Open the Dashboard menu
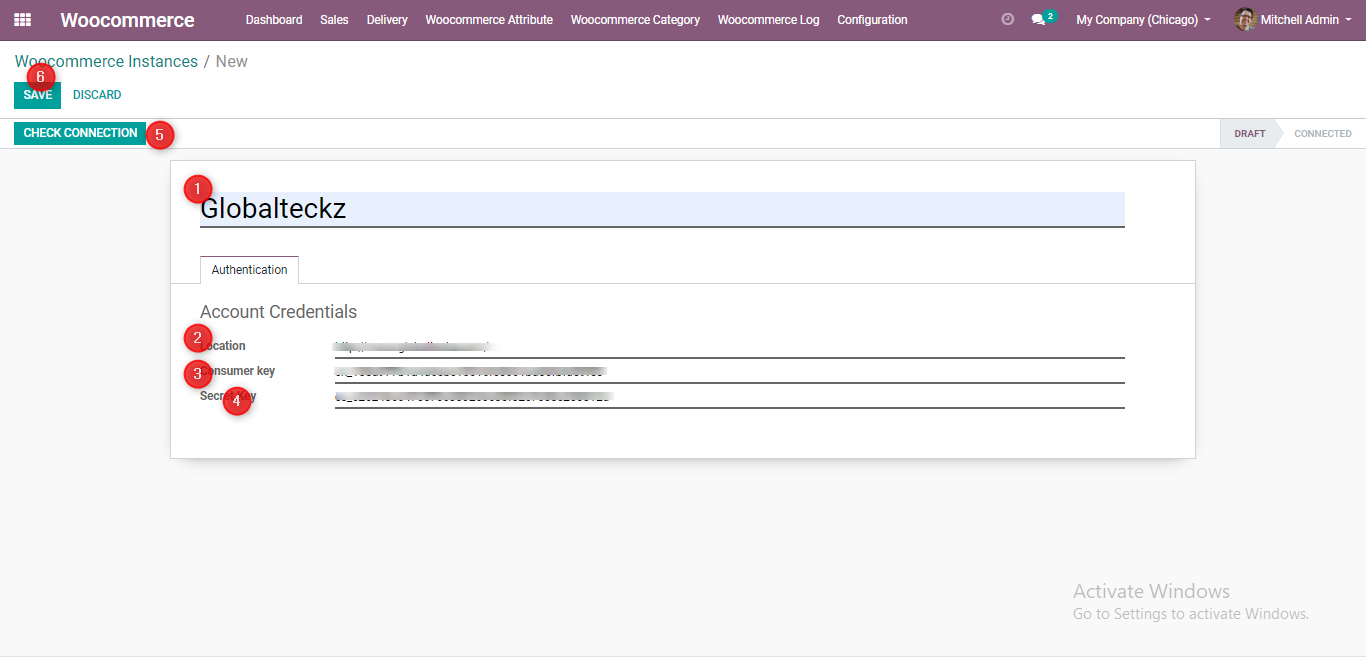 tap(274, 20)
